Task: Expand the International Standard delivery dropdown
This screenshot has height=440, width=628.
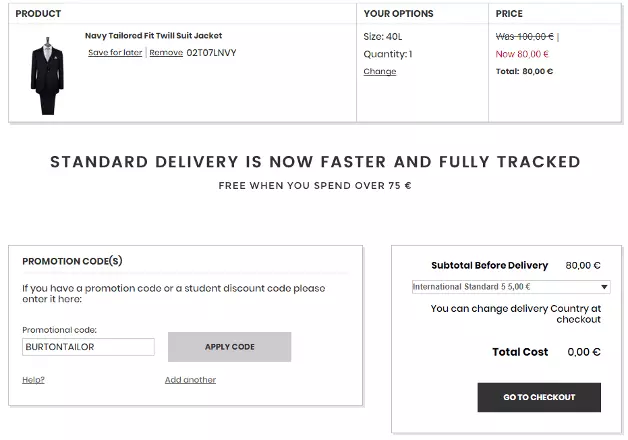Action: (x=511, y=287)
